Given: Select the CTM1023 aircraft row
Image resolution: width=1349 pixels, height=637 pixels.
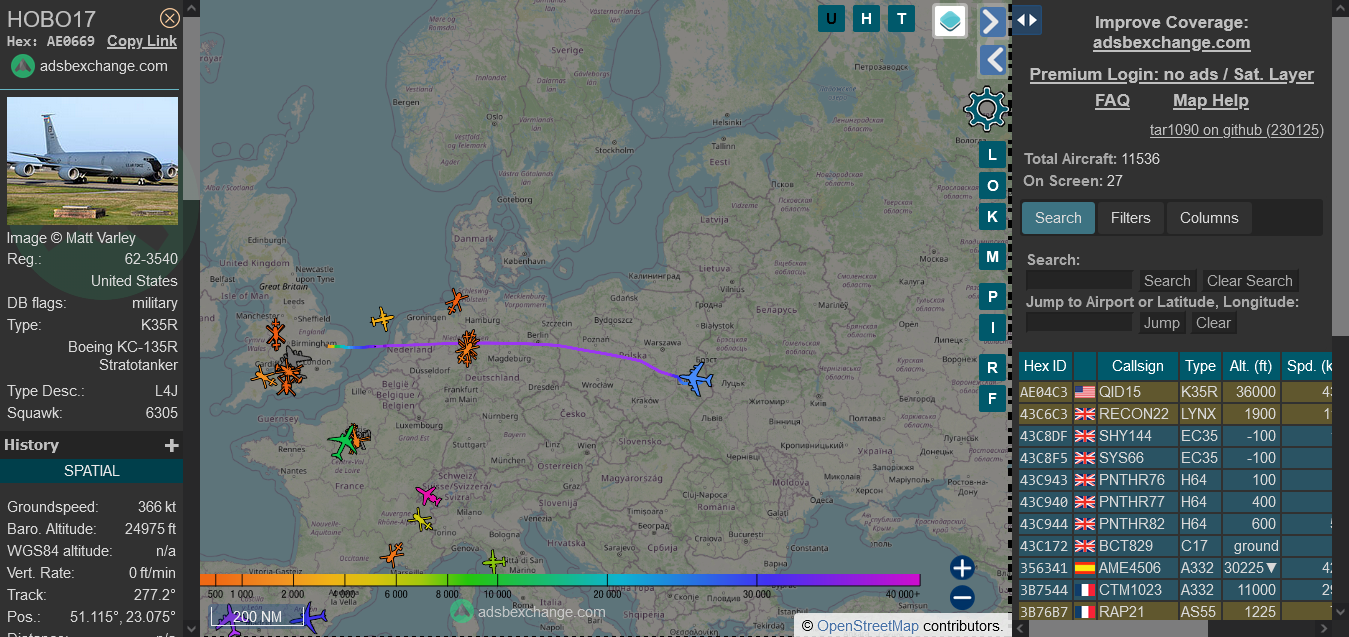Looking at the screenshot, I should 1175,590.
